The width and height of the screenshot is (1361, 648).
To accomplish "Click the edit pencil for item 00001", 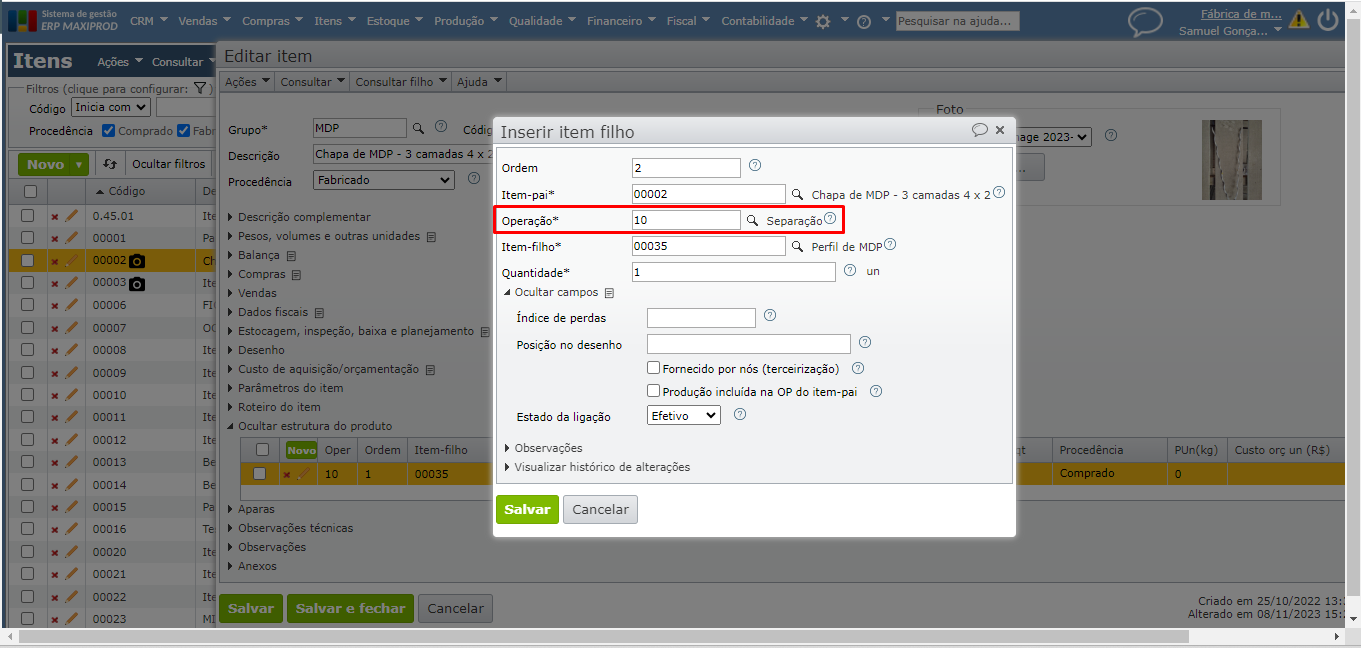I will pyautogui.click(x=71, y=238).
